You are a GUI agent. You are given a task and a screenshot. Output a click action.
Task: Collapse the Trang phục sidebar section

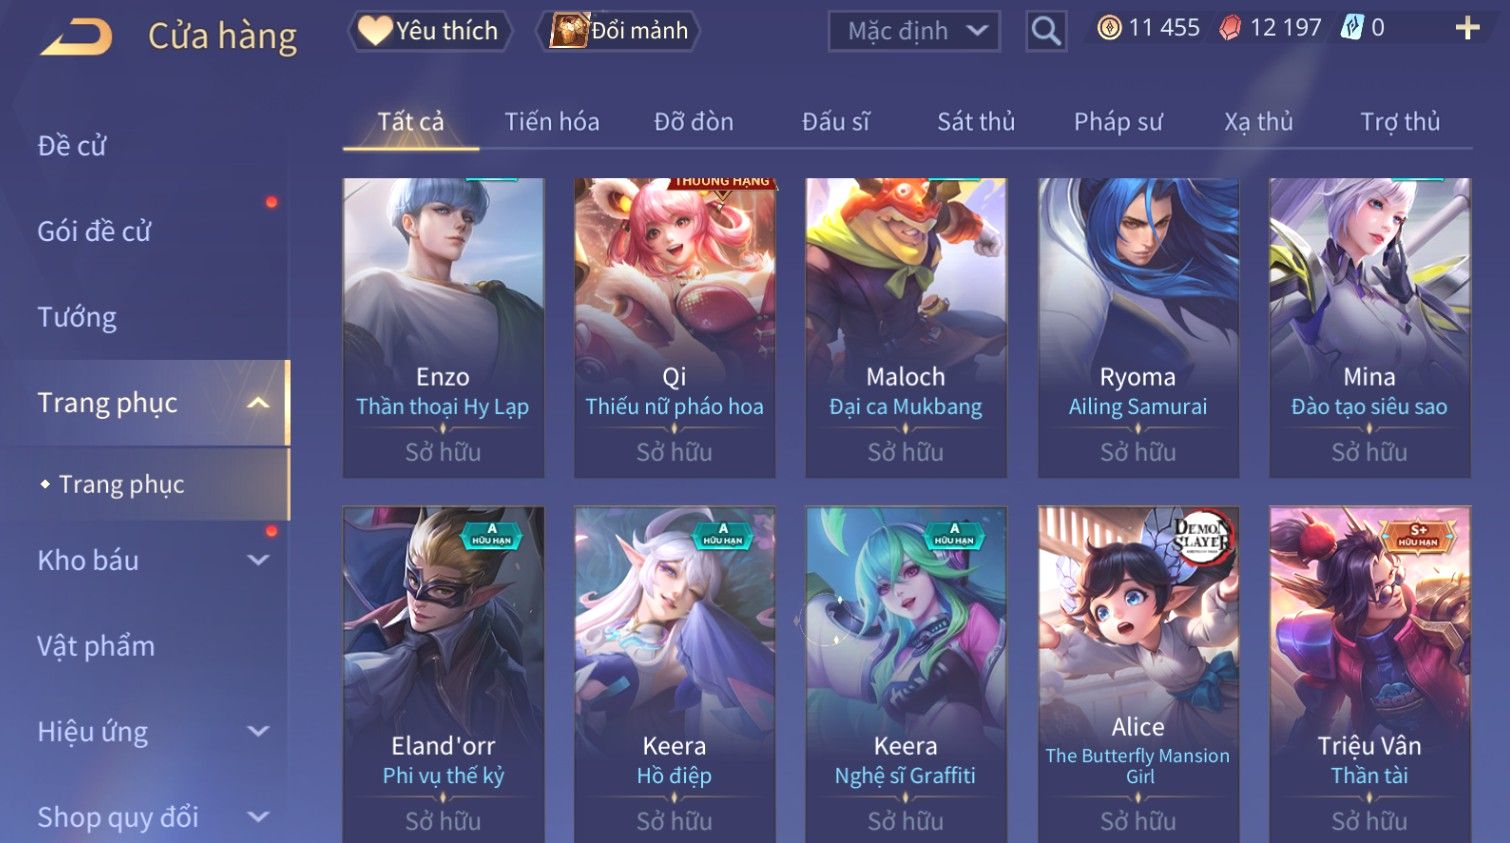click(x=258, y=403)
